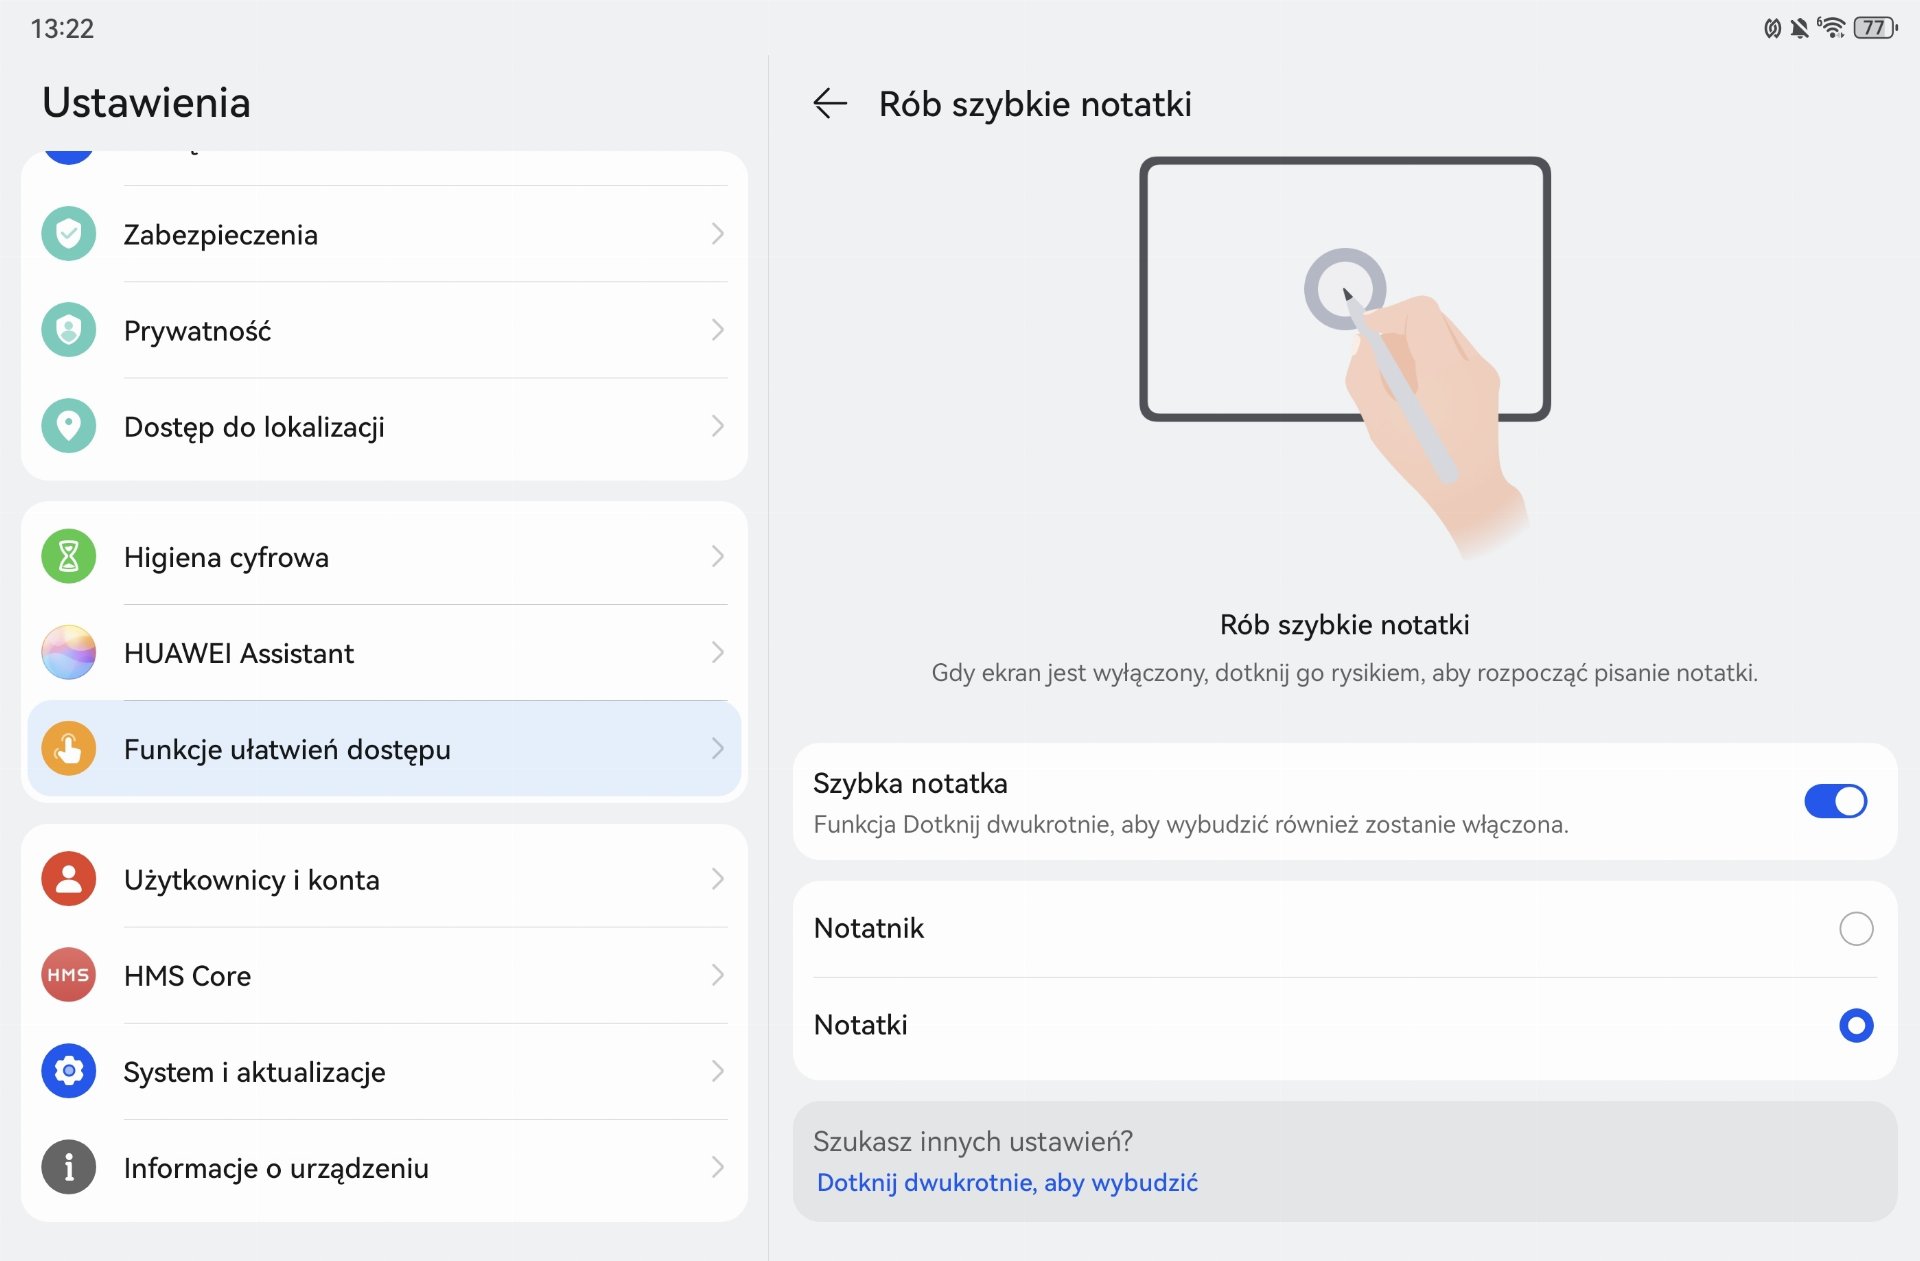Tap the Prywatność icon
This screenshot has width=1920, height=1261.
click(x=68, y=330)
